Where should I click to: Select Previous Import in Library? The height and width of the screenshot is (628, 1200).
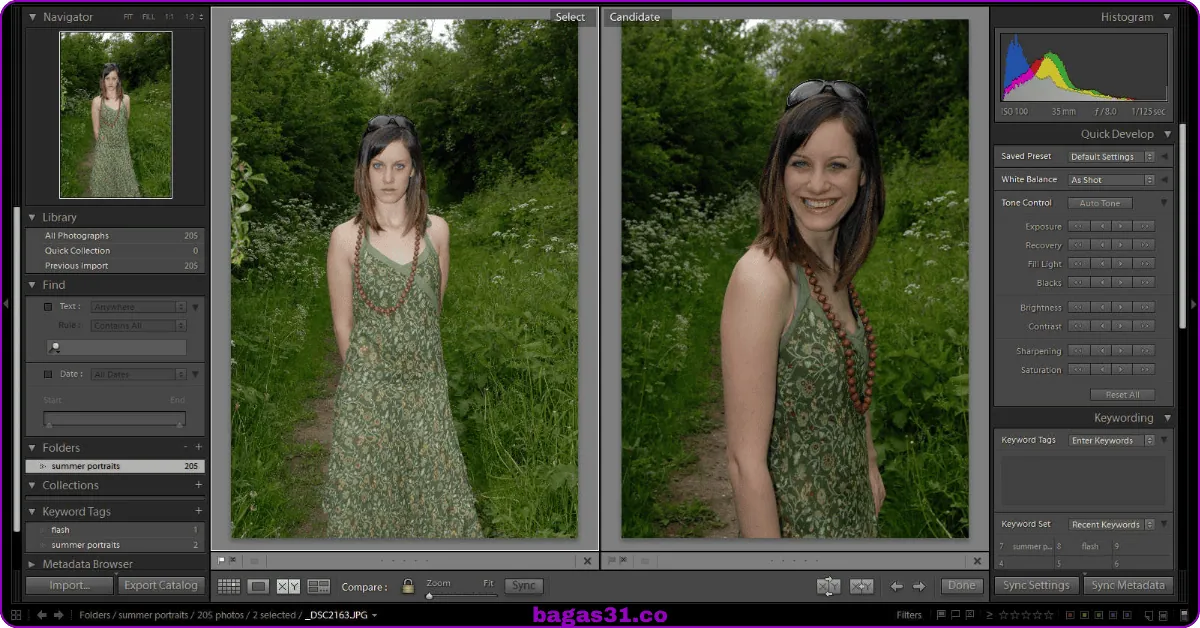(x=115, y=266)
